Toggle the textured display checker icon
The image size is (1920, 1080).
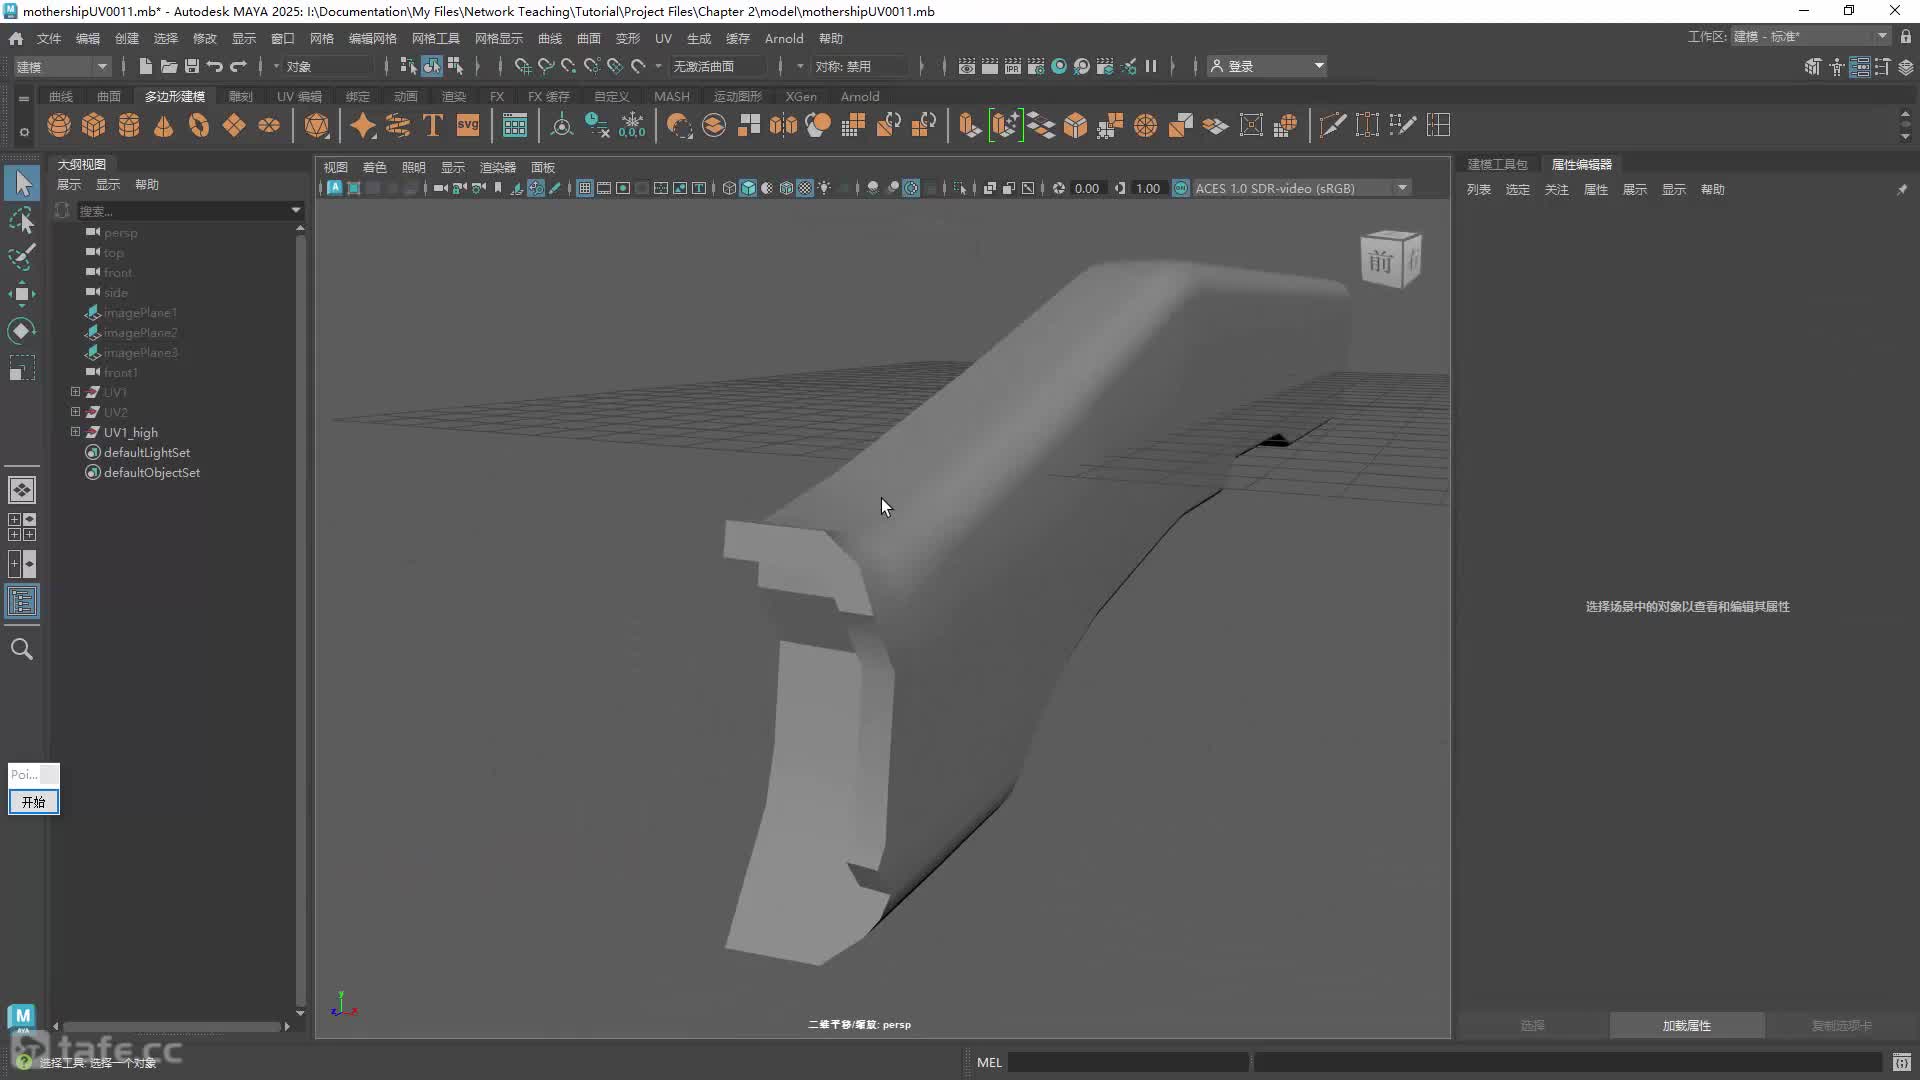click(805, 188)
